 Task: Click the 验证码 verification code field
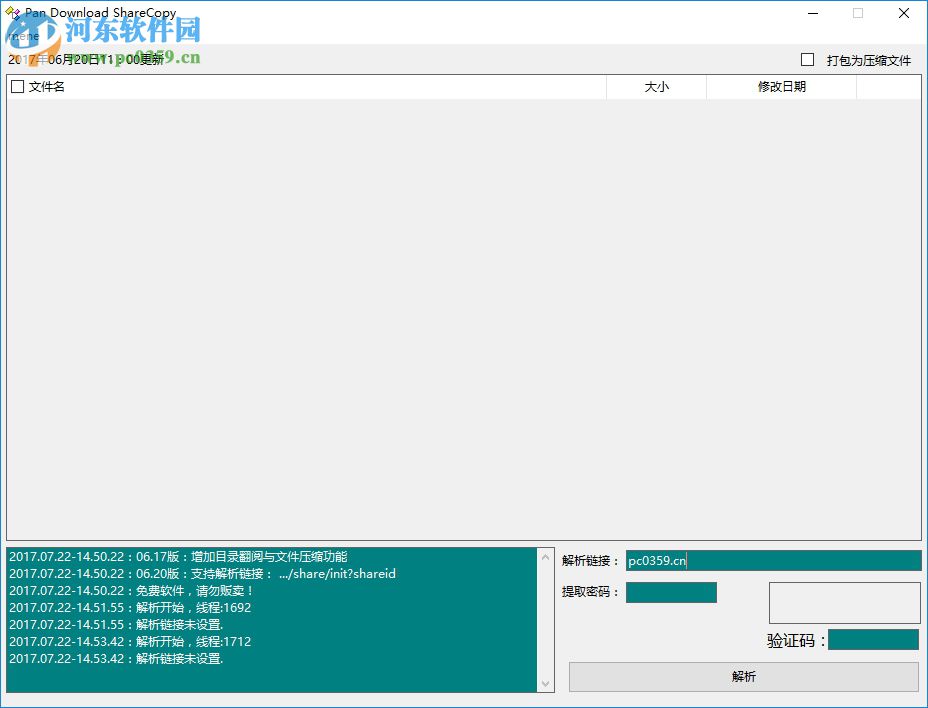point(873,639)
